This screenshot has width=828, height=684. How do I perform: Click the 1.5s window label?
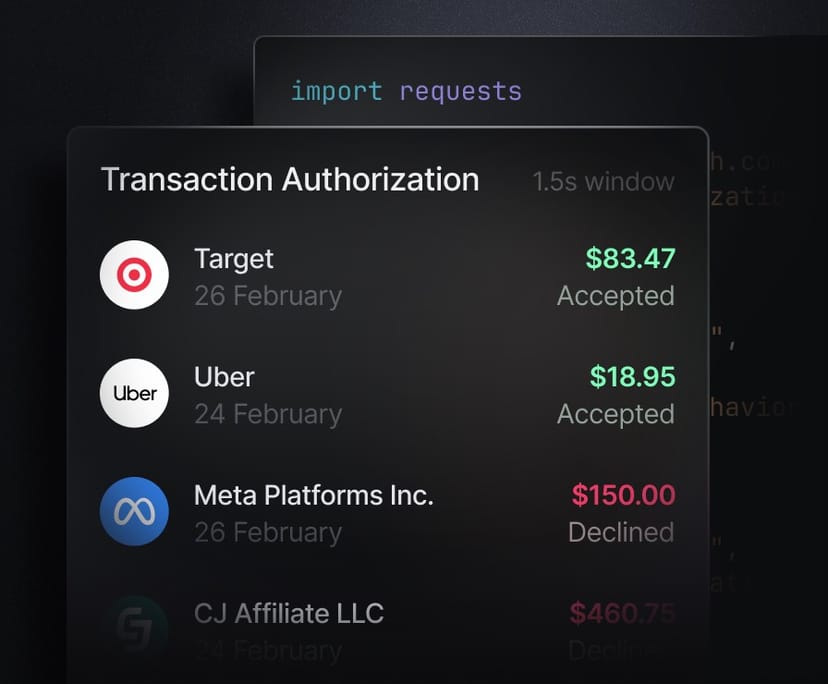(603, 182)
